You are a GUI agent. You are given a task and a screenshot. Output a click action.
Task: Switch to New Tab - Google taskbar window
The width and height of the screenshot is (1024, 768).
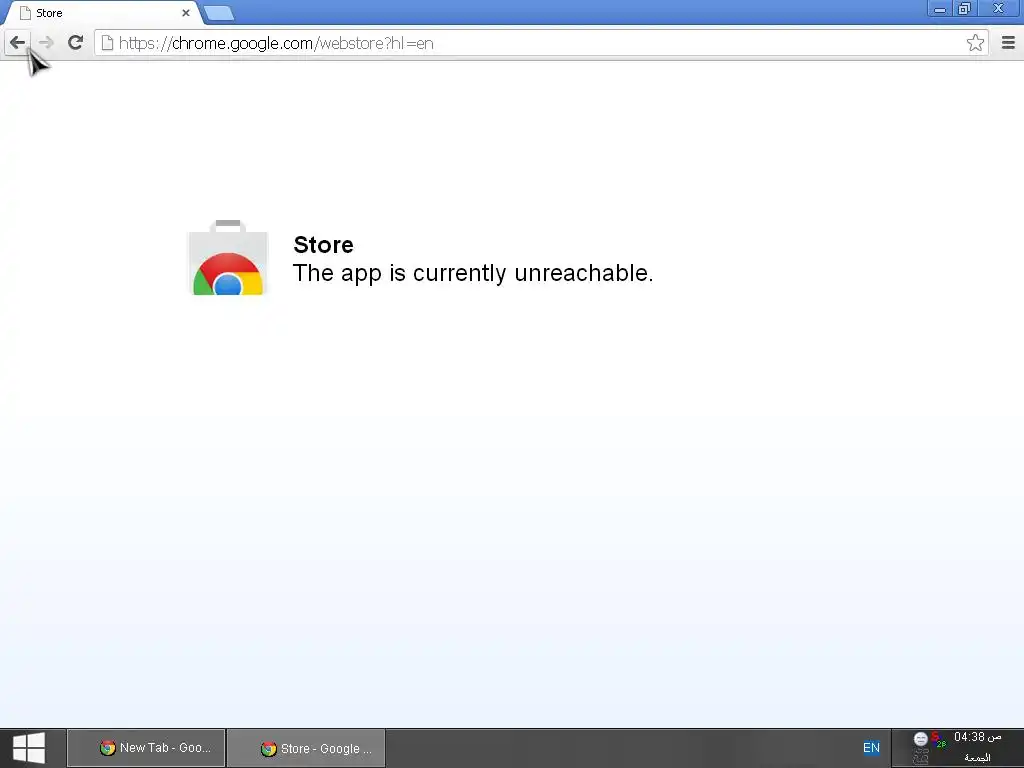(146, 748)
